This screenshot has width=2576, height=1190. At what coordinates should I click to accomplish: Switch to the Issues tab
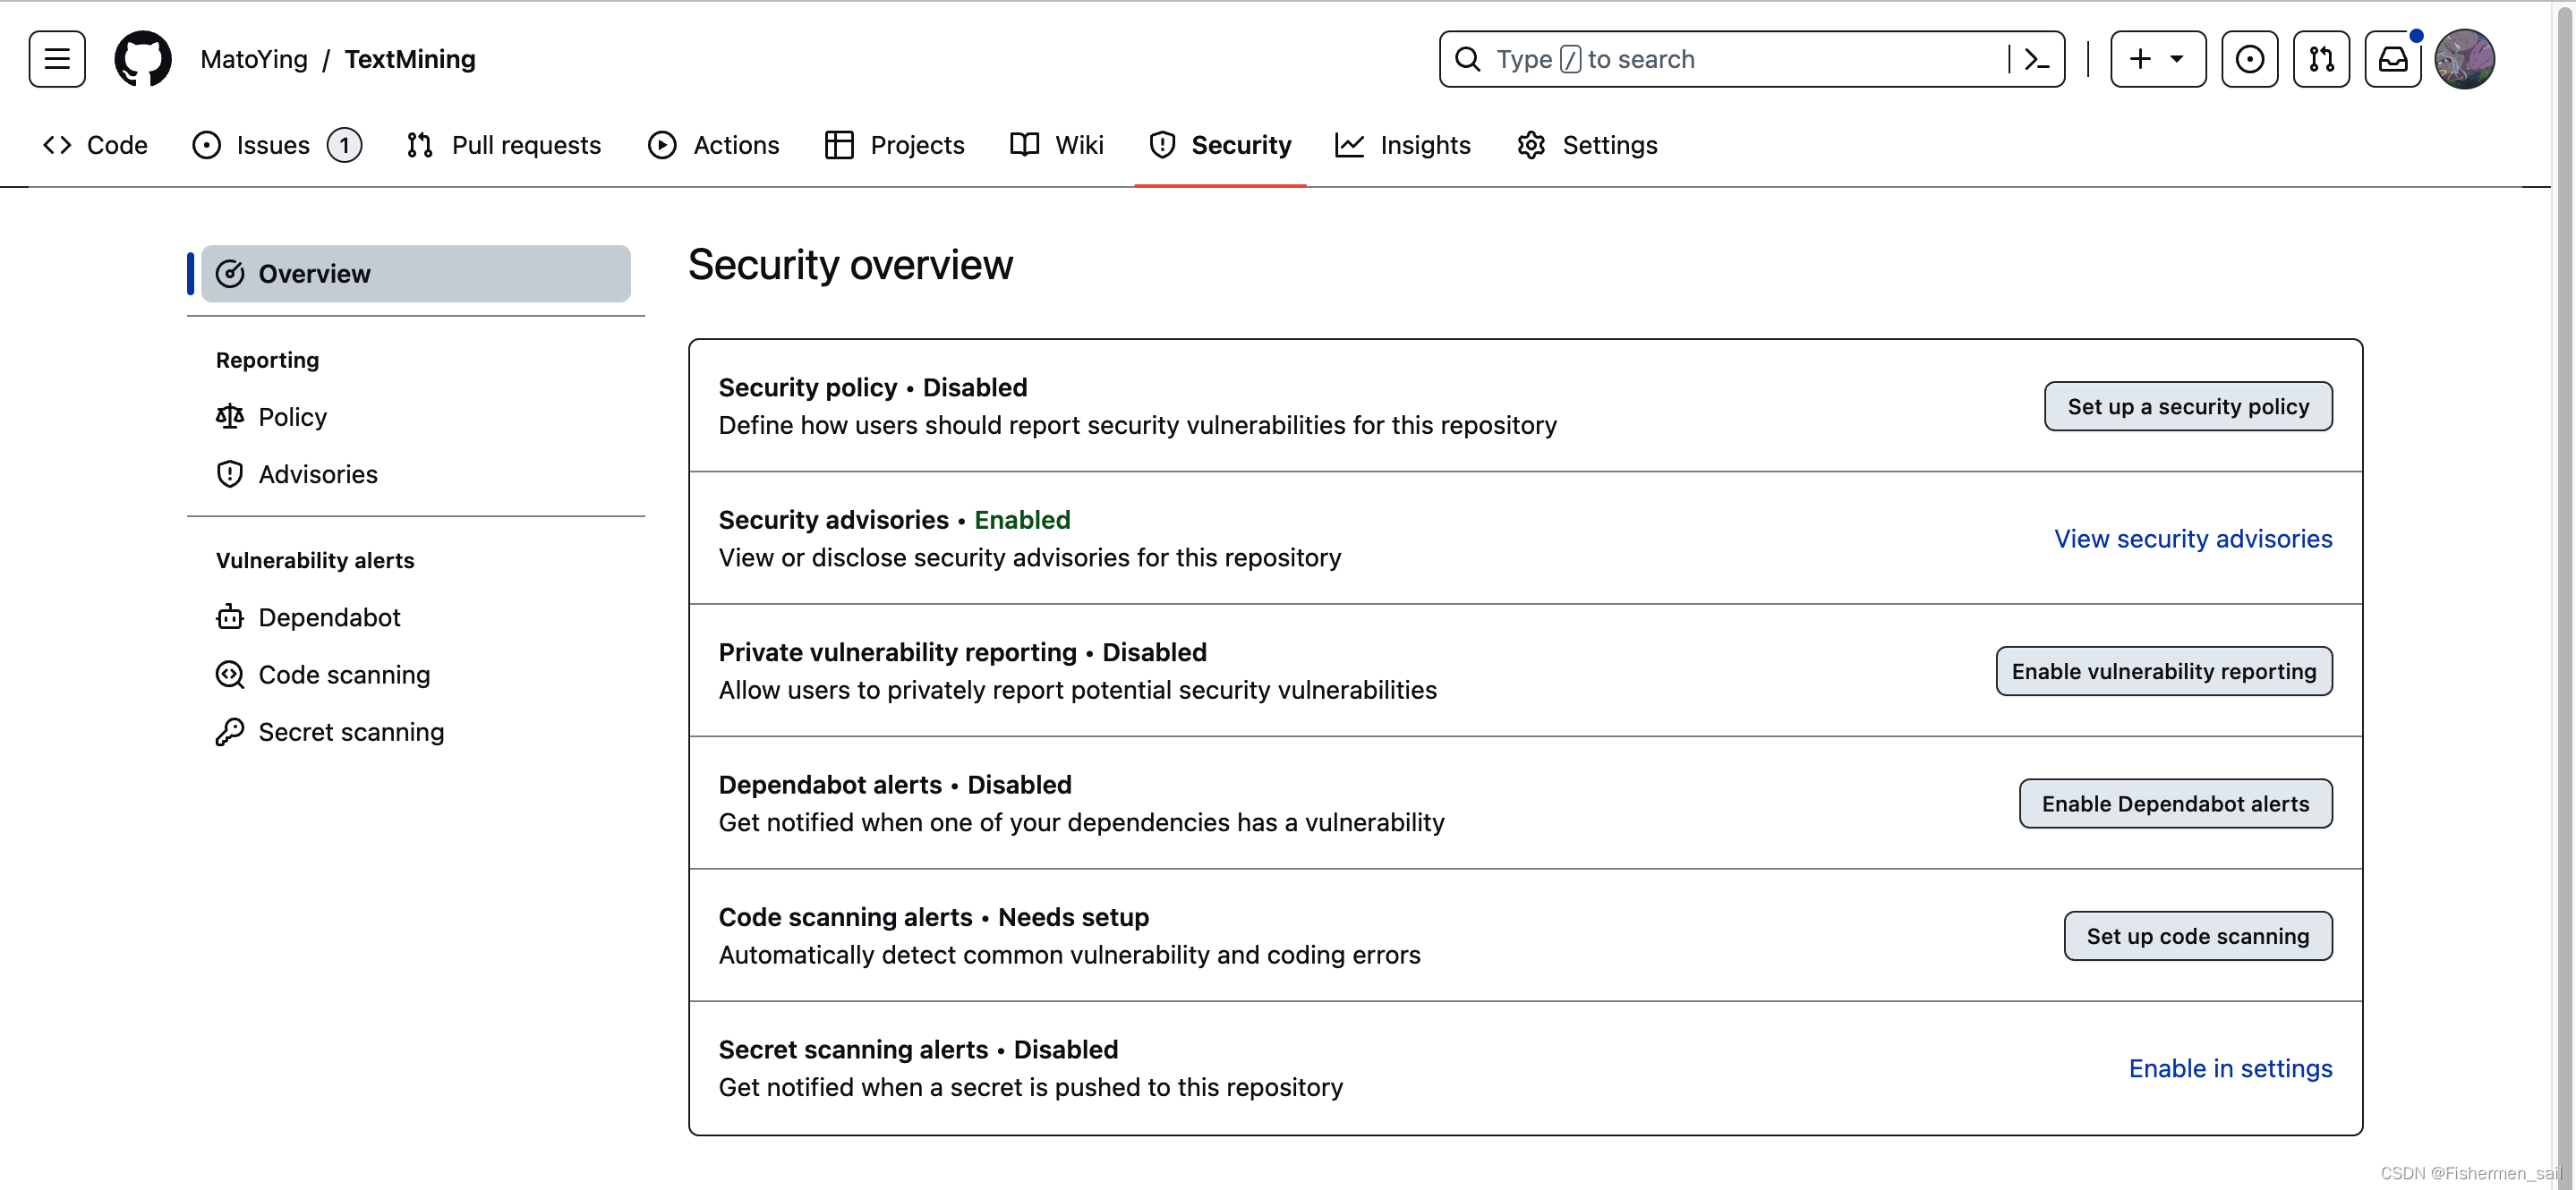(x=277, y=145)
